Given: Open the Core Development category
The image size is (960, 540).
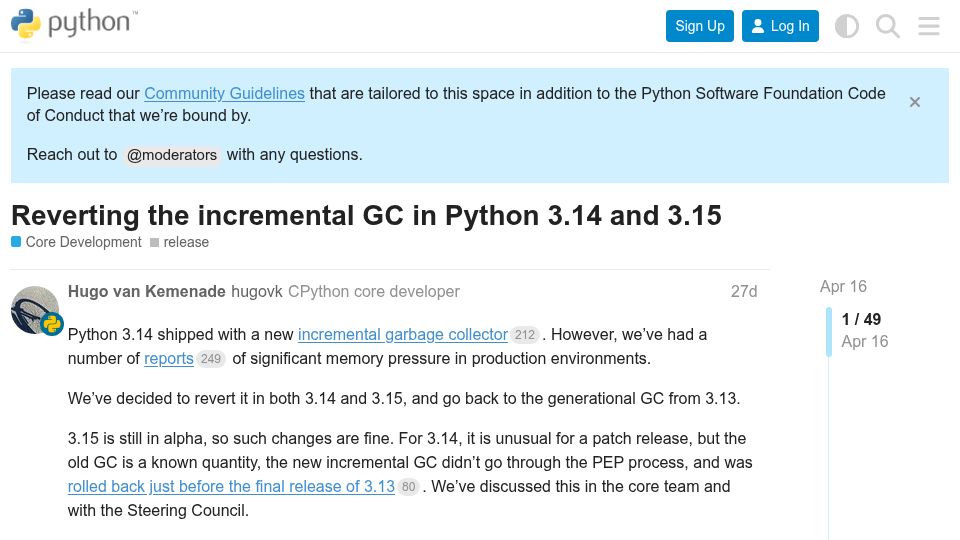Looking at the screenshot, I should click(x=77, y=242).
